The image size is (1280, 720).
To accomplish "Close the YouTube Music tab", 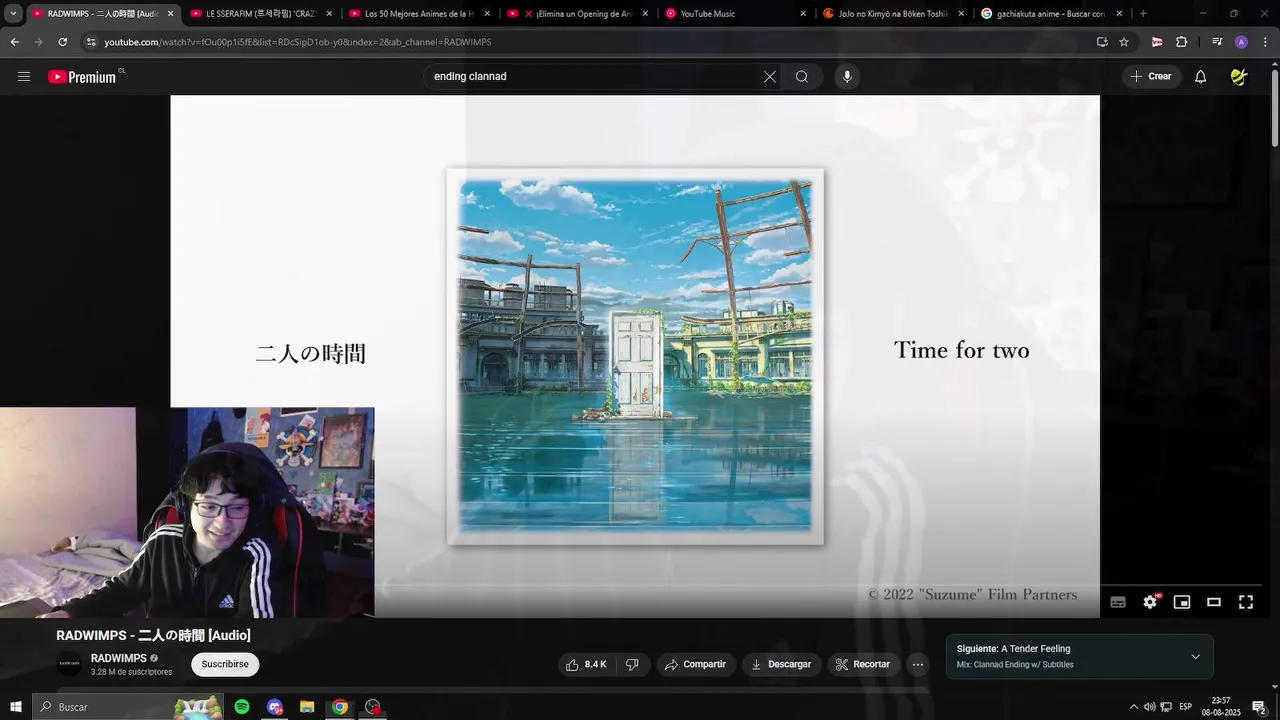I will [x=803, y=14].
